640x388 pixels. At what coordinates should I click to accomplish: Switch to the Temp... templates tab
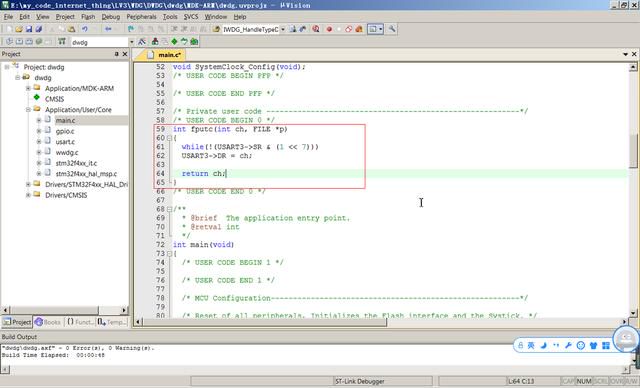112,322
